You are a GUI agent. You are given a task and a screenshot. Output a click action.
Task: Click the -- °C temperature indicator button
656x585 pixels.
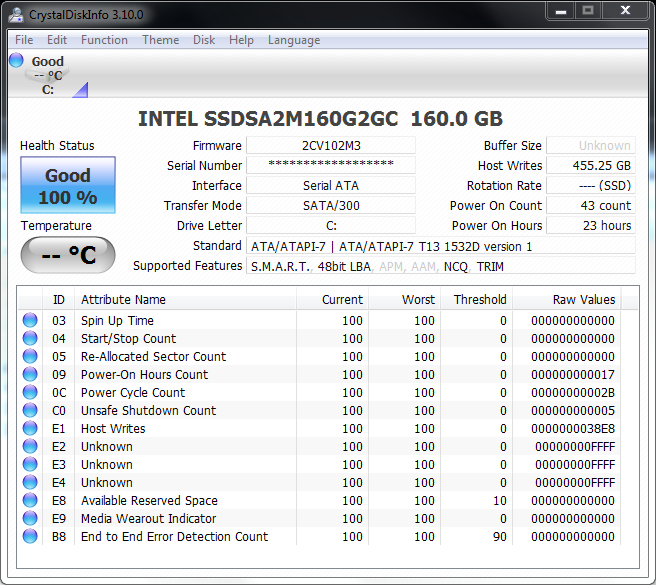coord(68,255)
